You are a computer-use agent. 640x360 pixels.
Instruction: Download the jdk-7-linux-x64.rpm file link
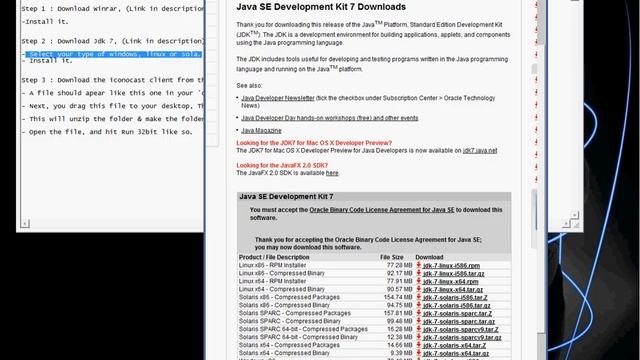(451, 281)
